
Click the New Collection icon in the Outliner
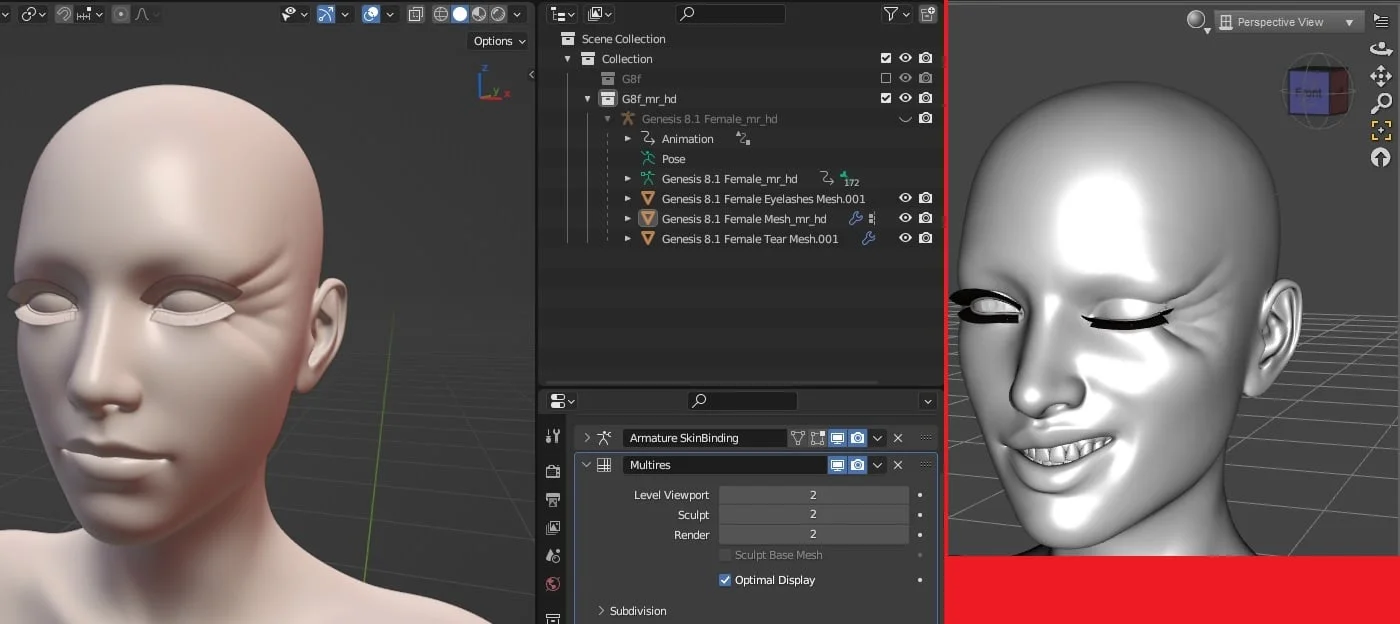(x=929, y=13)
